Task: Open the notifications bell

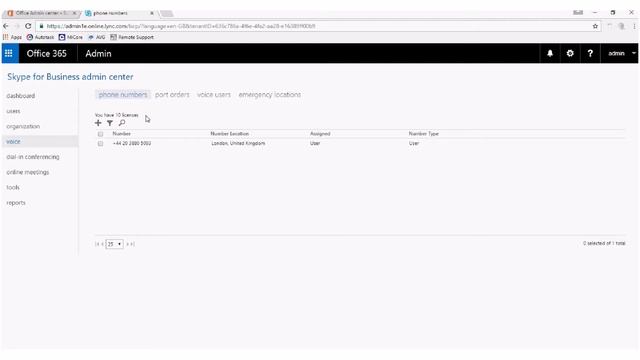Action: [550, 53]
